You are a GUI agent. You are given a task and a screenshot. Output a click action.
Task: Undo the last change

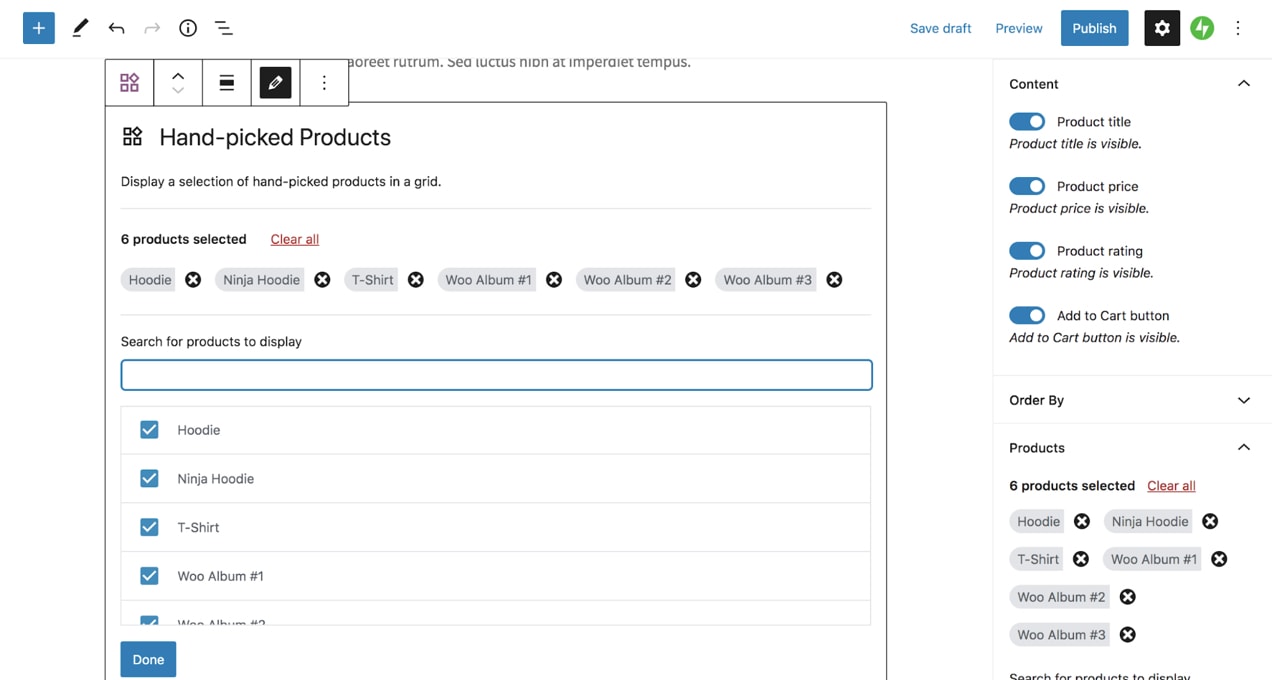(116, 28)
